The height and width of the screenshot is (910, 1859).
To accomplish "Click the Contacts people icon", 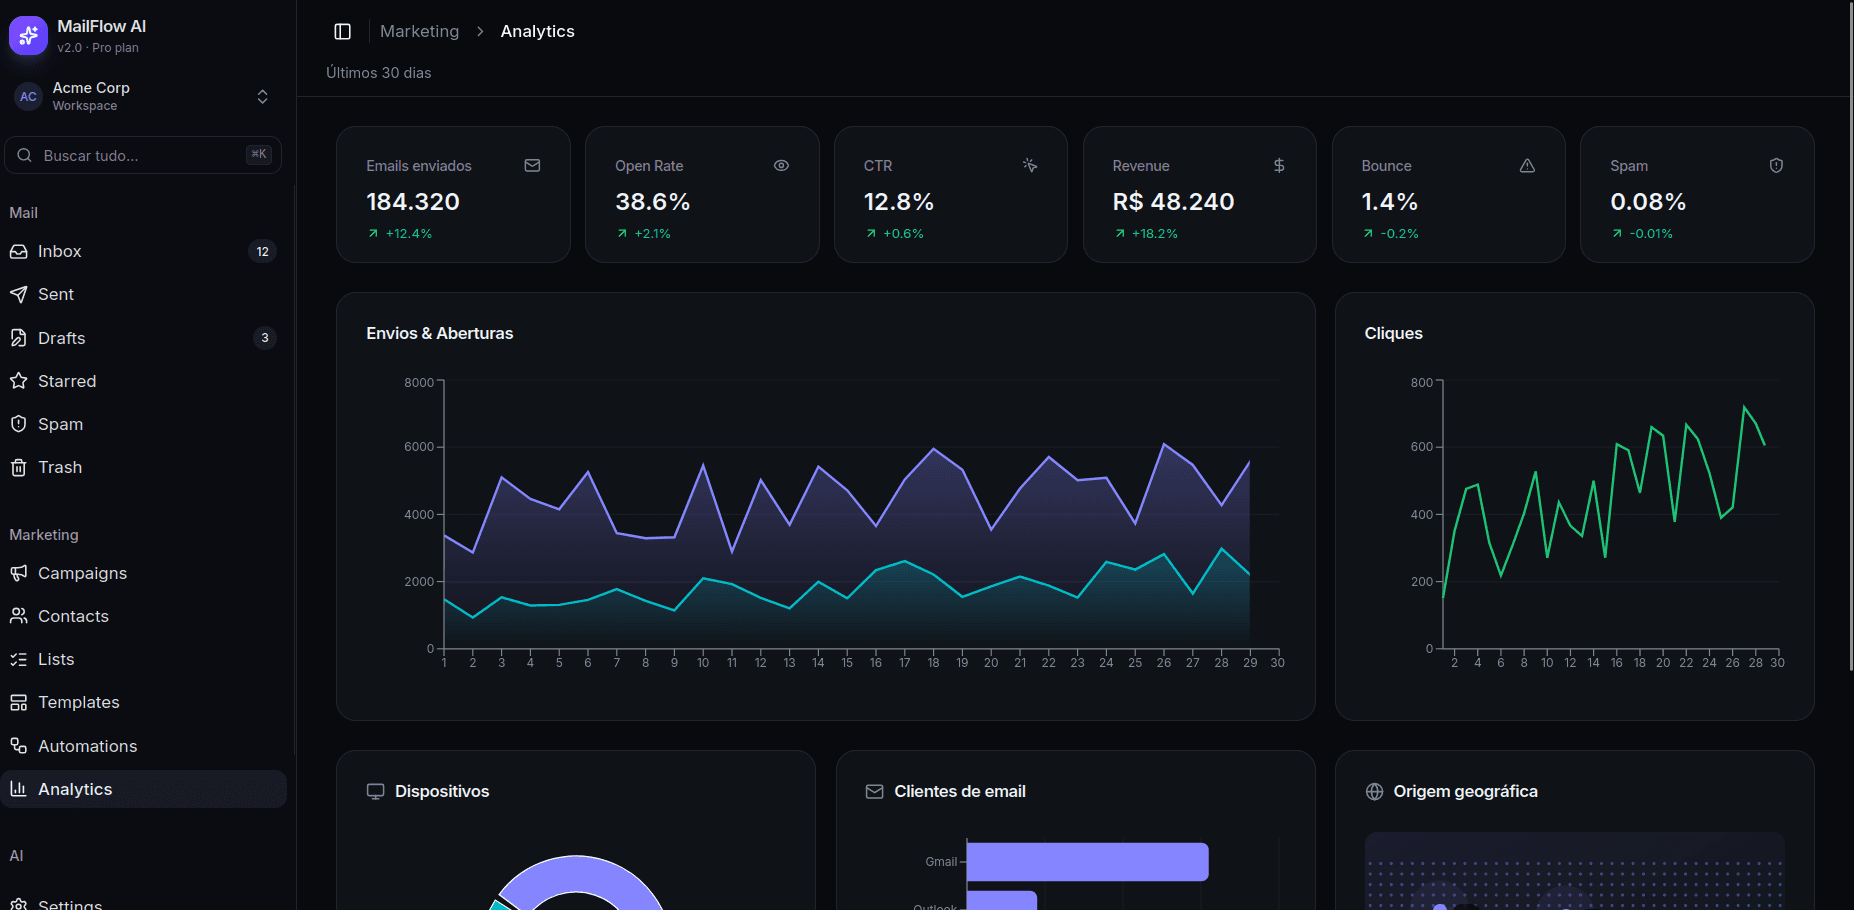I will [18, 617].
